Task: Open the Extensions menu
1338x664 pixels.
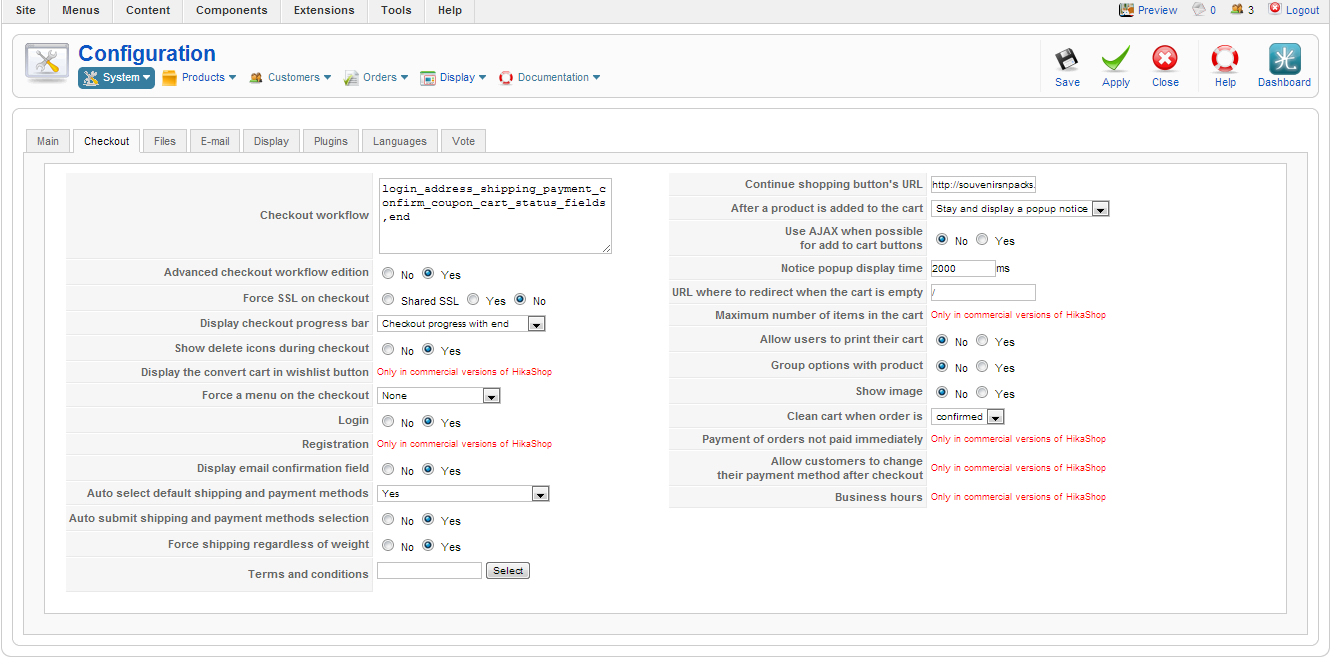Action: [324, 10]
